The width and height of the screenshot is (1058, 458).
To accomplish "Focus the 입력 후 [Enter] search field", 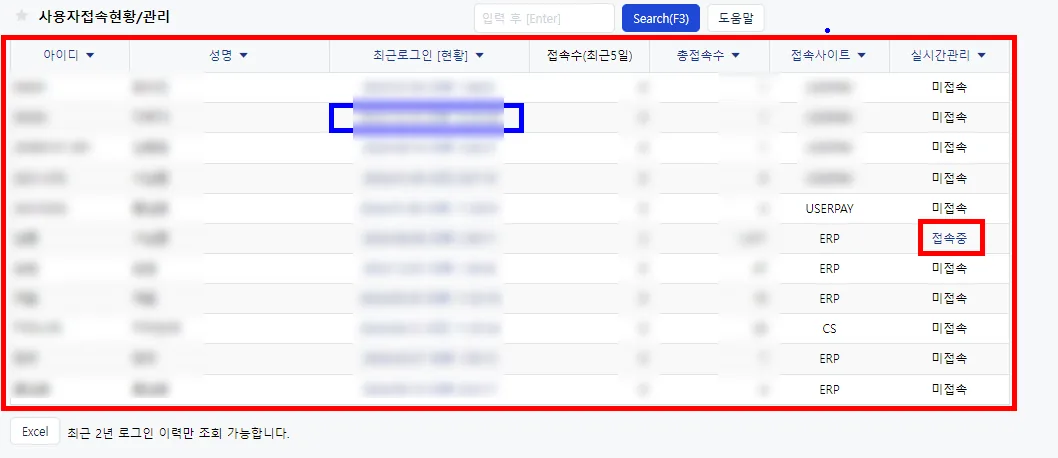I will [x=544, y=18].
